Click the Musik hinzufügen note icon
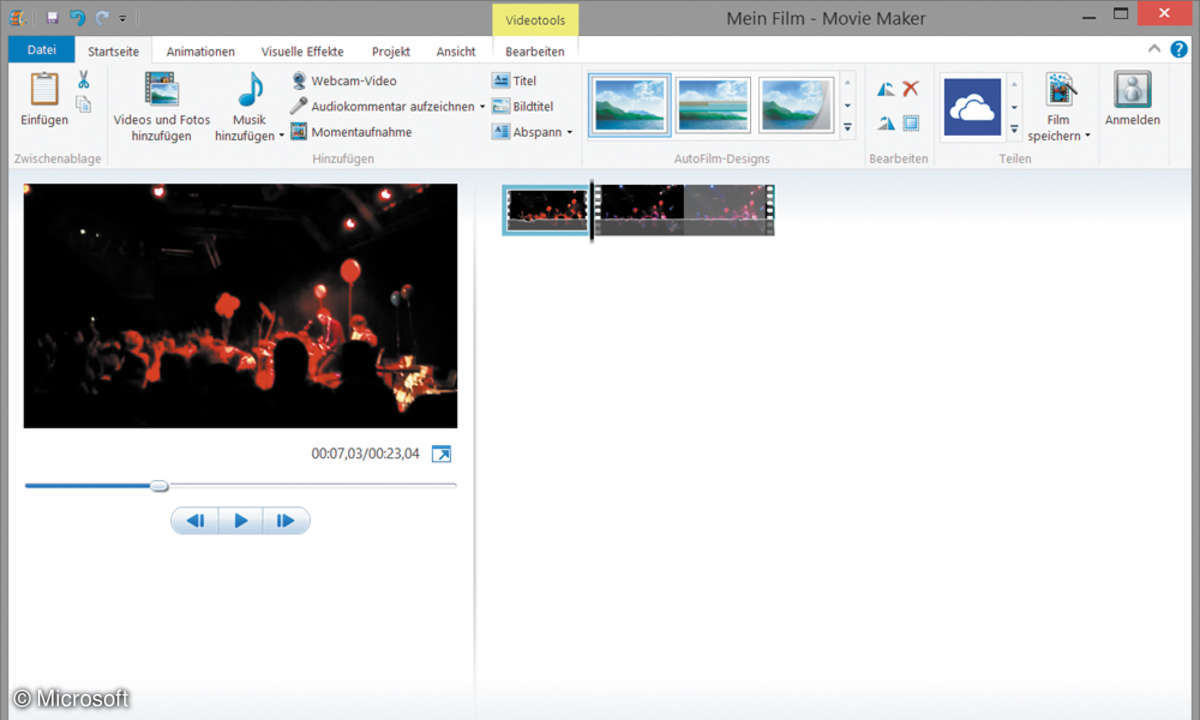 click(250, 90)
